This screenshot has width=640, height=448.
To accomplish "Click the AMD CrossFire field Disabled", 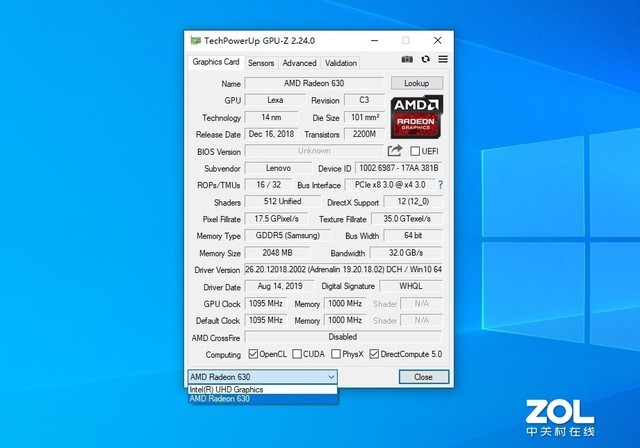I will pos(343,337).
